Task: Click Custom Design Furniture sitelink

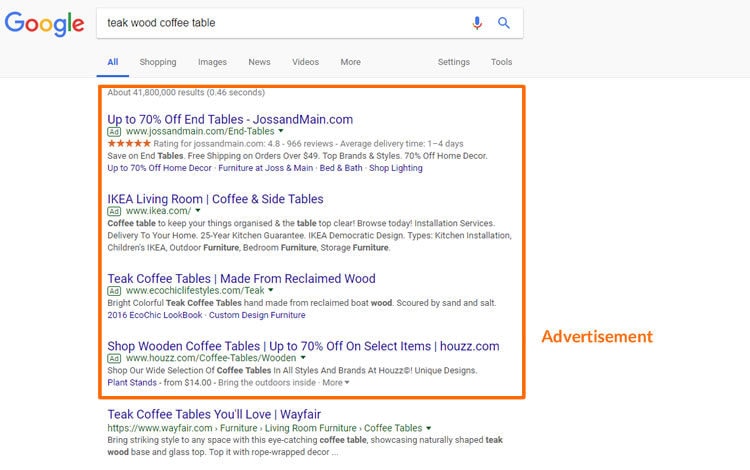Action: point(257,315)
